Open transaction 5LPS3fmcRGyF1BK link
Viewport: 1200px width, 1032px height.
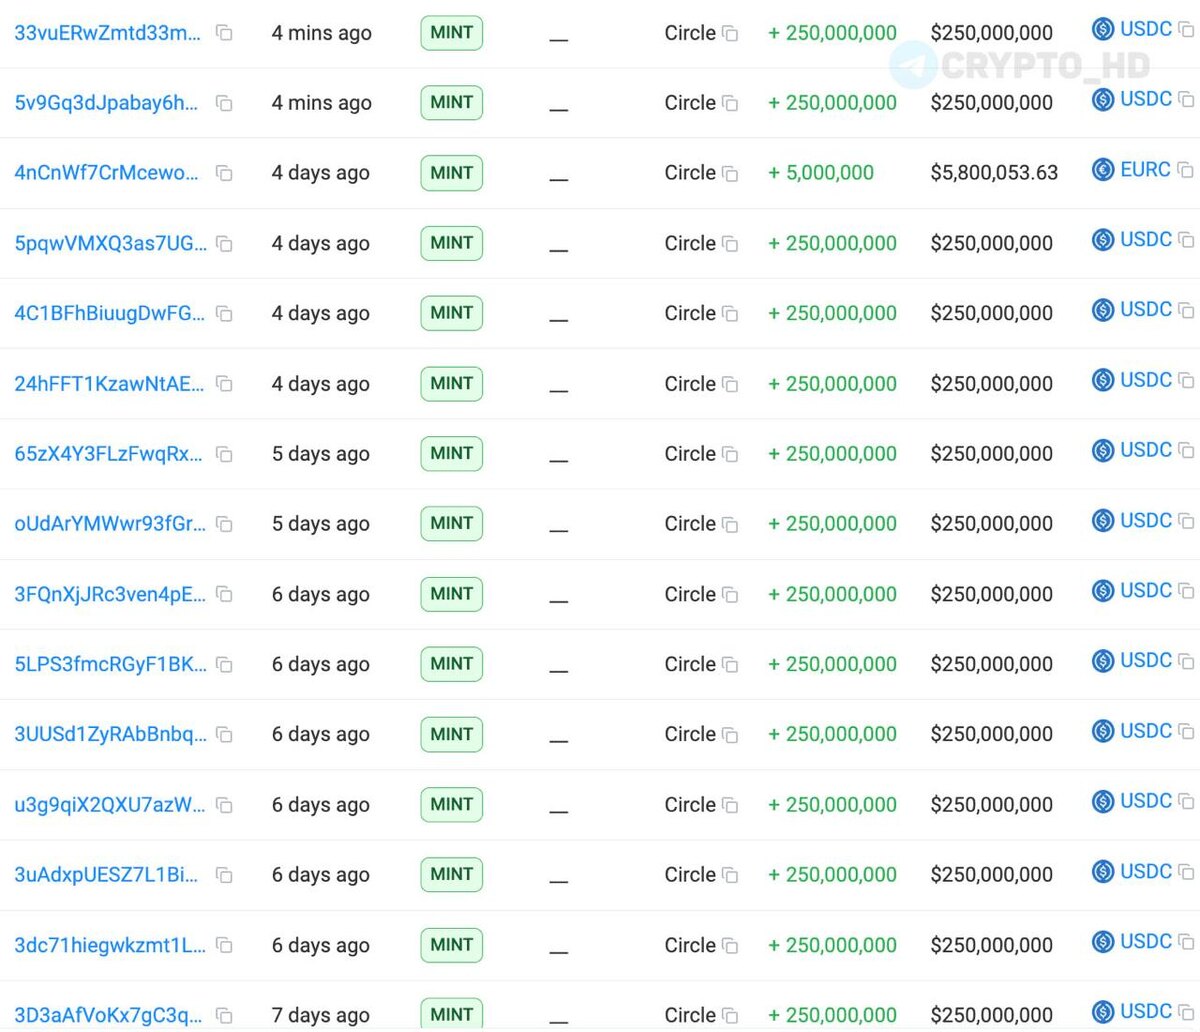pos(110,664)
